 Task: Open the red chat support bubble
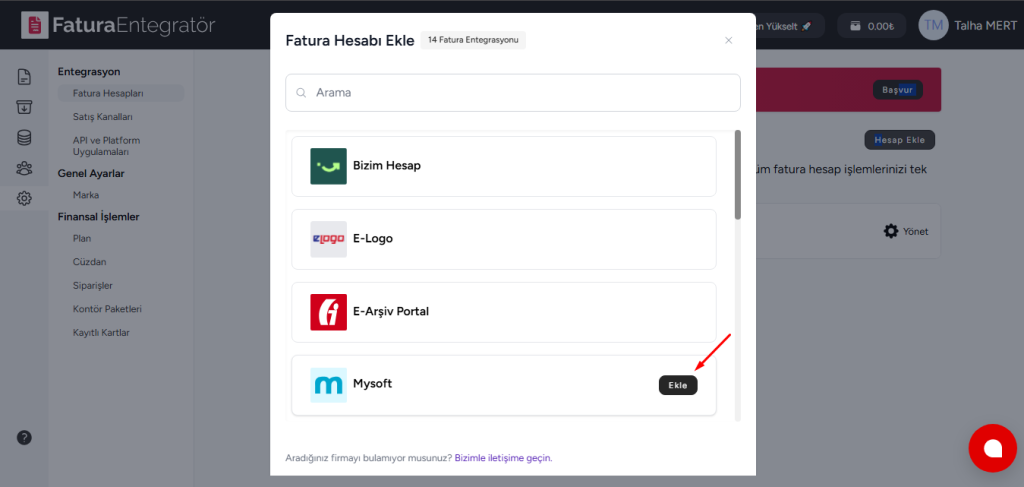(x=993, y=448)
